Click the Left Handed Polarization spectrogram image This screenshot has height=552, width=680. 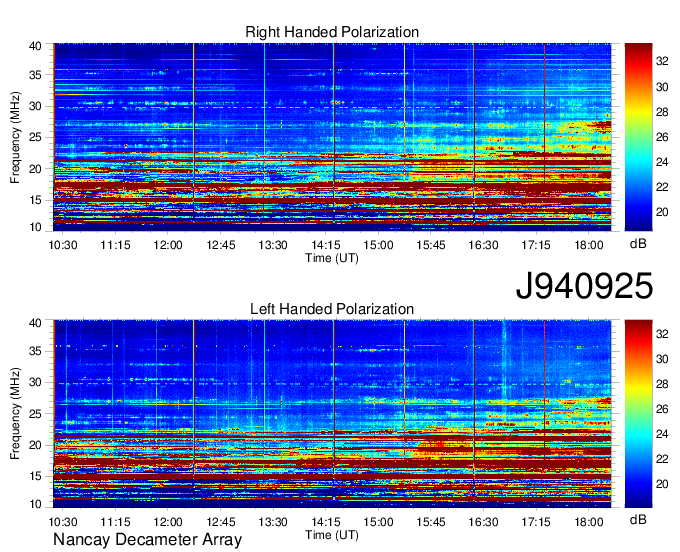[332, 414]
